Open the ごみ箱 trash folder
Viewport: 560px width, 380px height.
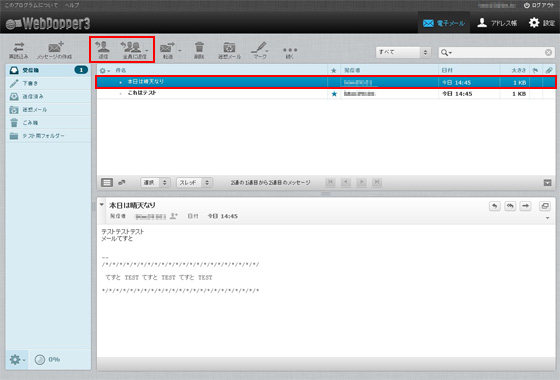tap(48, 122)
